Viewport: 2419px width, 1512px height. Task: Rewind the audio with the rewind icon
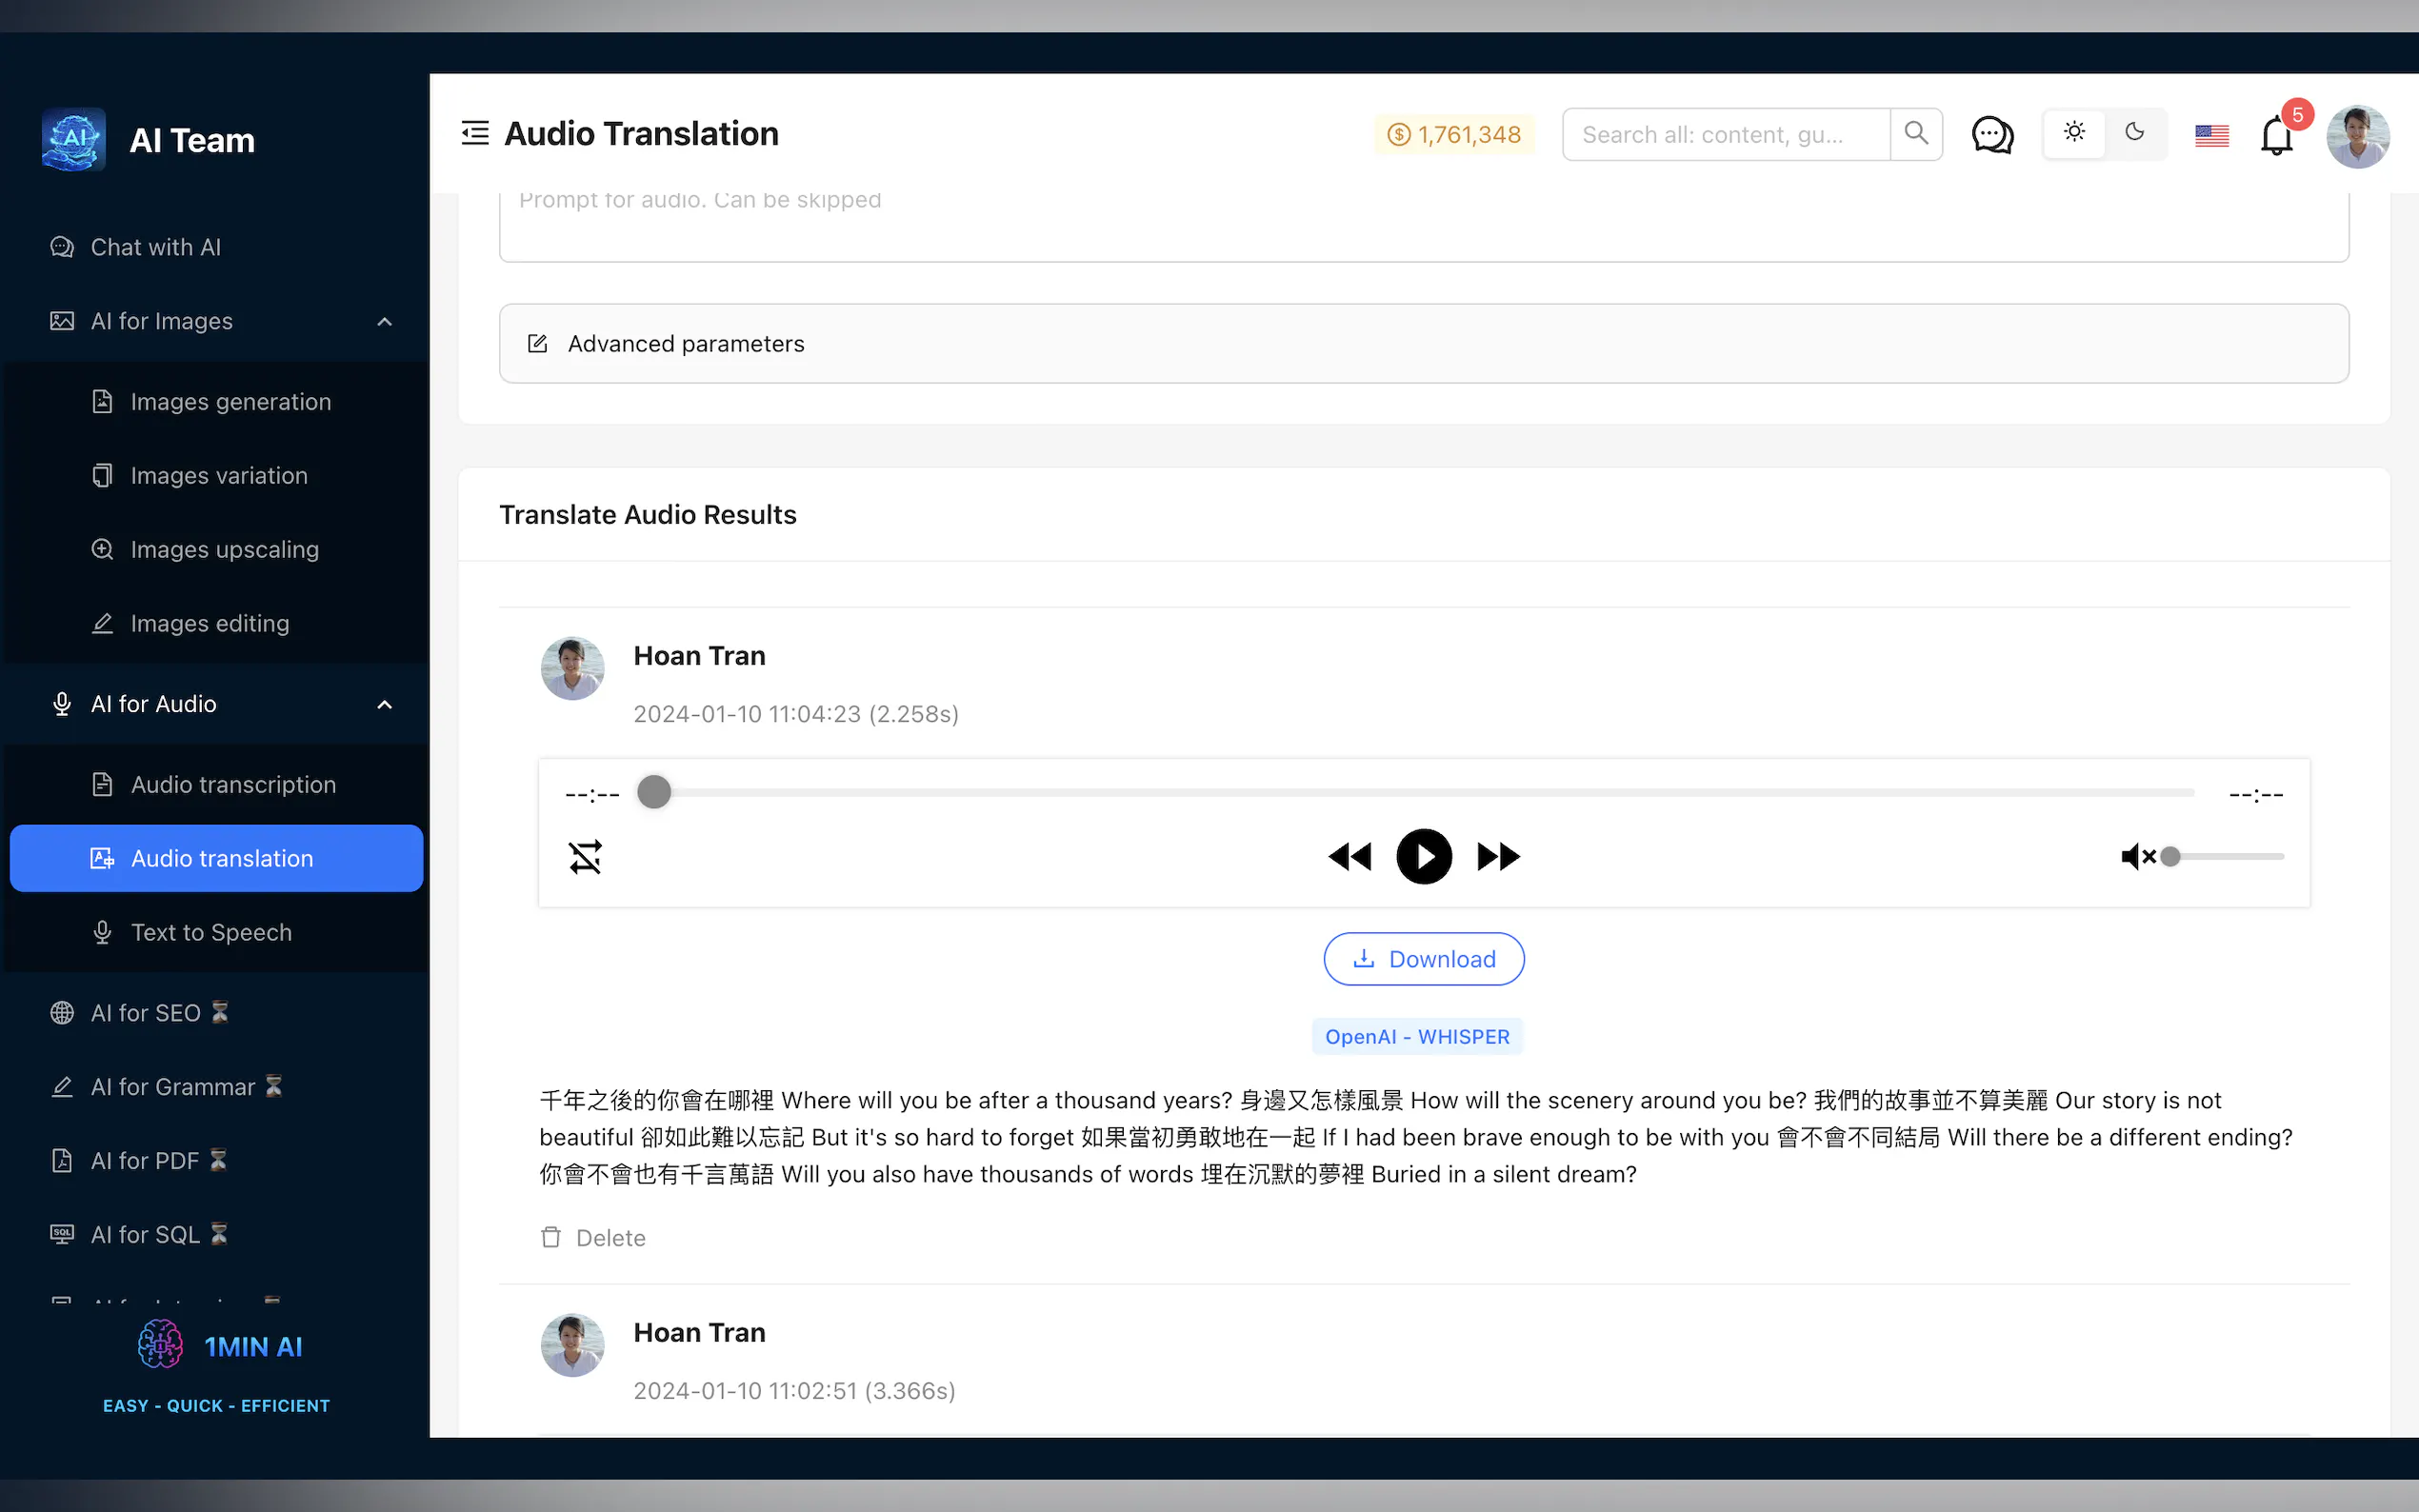(1349, 857)
